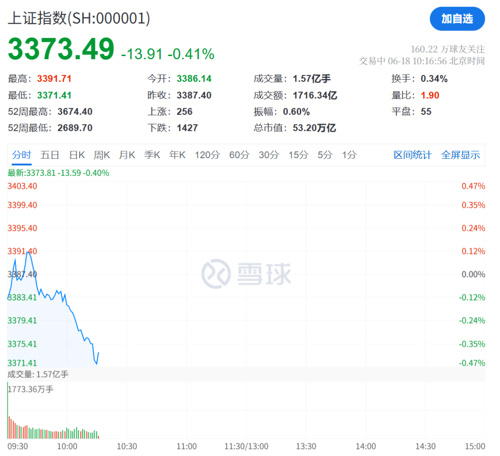Click the 3395.40 price axis label
500x456 pixels.
pos(22,228)
